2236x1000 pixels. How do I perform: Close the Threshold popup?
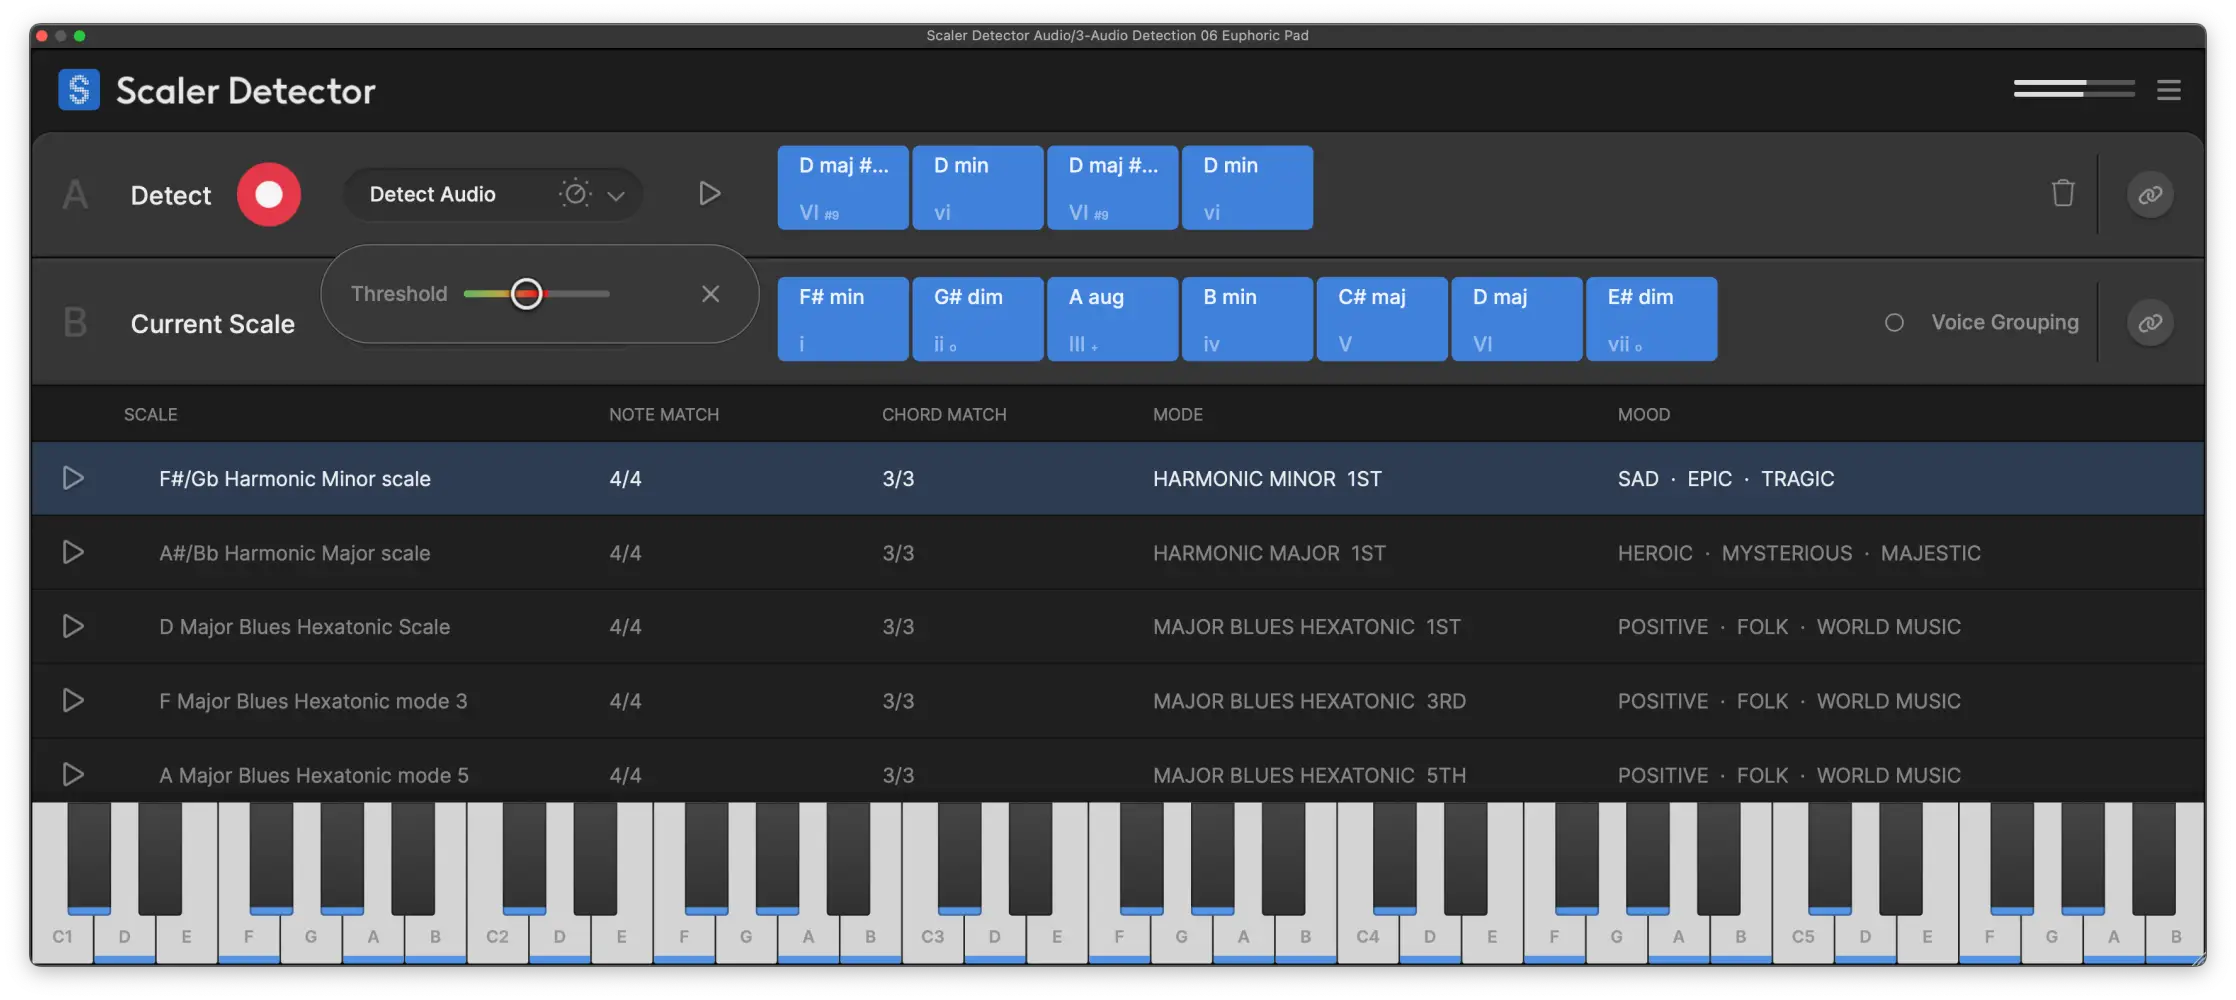pyautogui.click(x=710, y=293)
